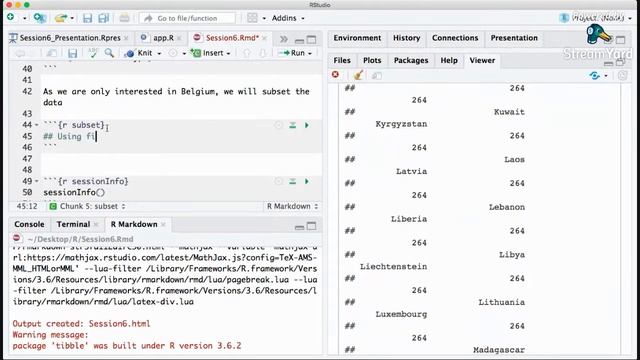
Task: Run the sessionInfo chunk play icon
Action: click(x=307, y=181)
